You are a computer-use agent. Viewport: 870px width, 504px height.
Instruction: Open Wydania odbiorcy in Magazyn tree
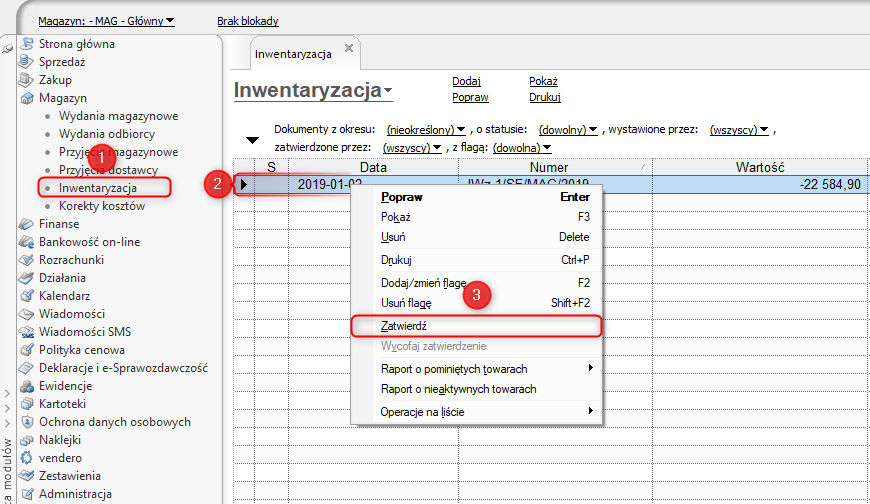click(x=107, y=134)
